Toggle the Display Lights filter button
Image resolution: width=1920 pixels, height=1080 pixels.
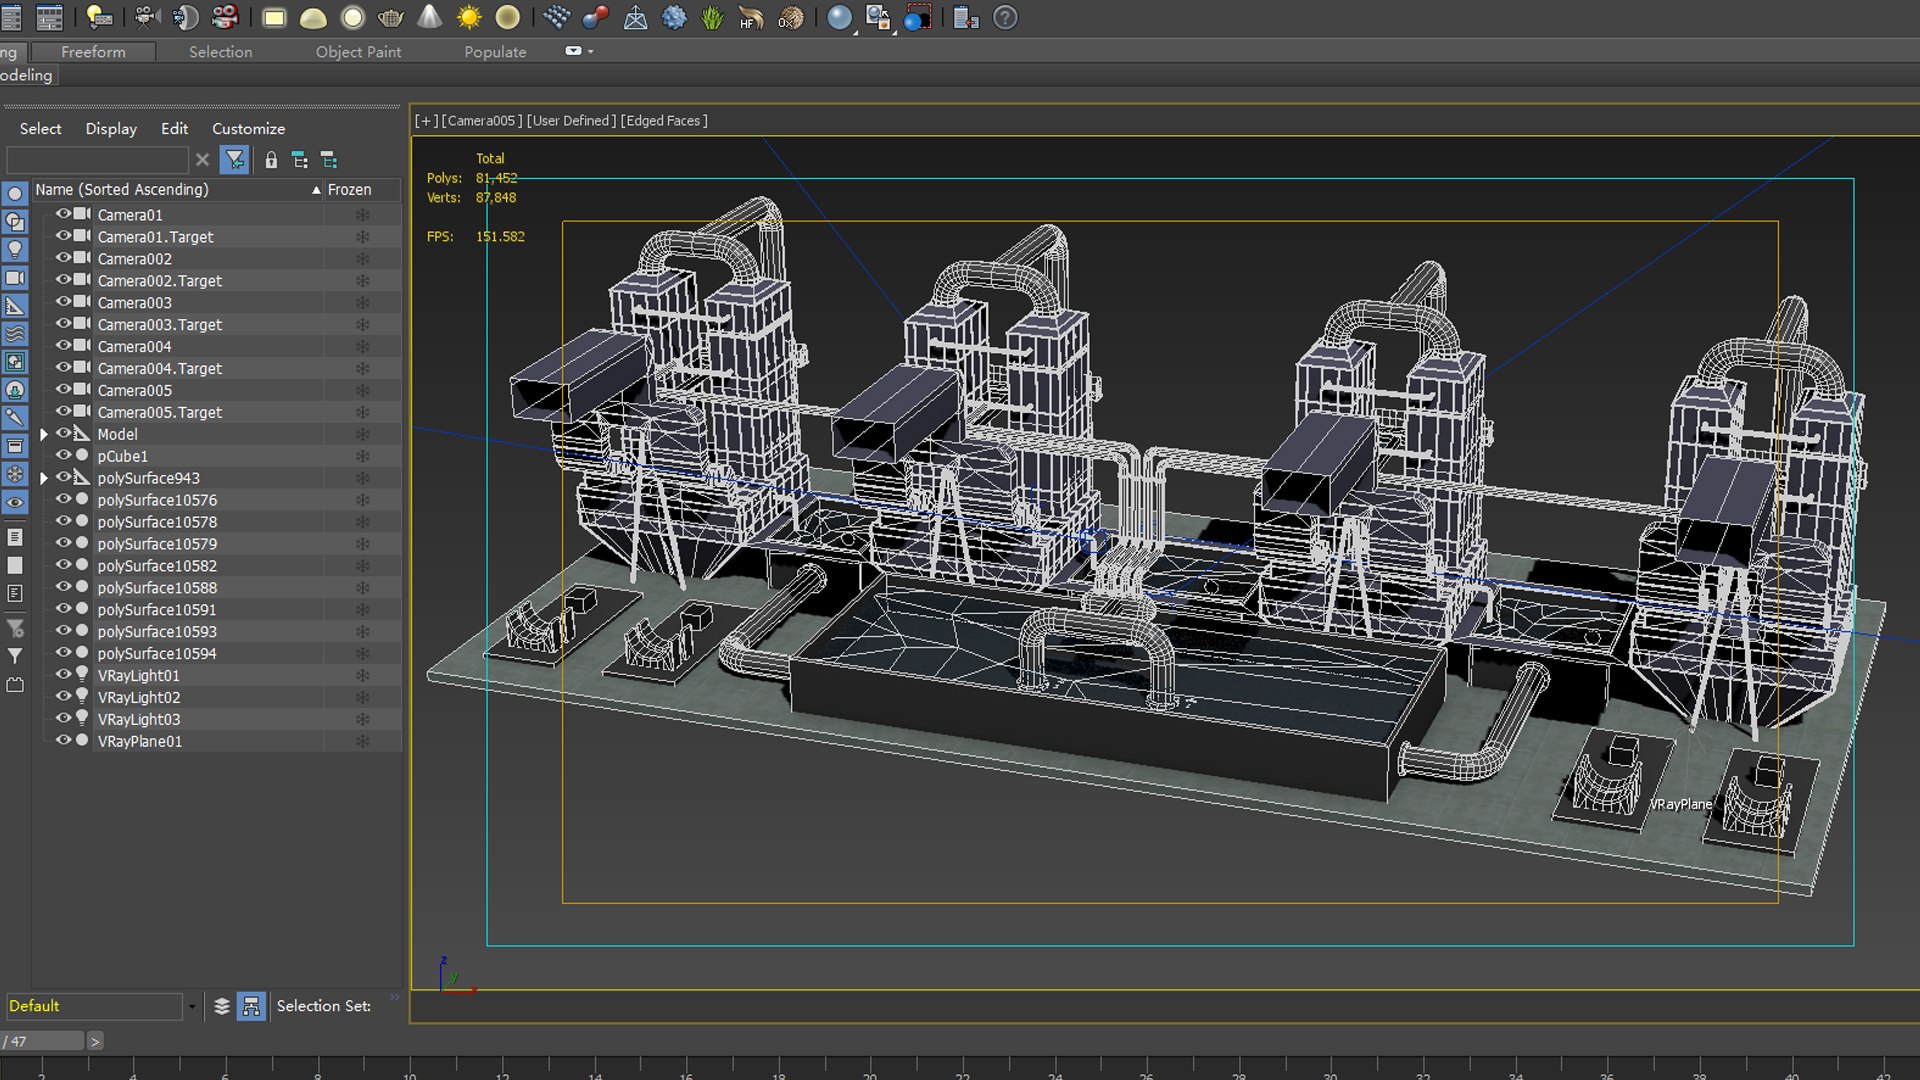(15, 250)
